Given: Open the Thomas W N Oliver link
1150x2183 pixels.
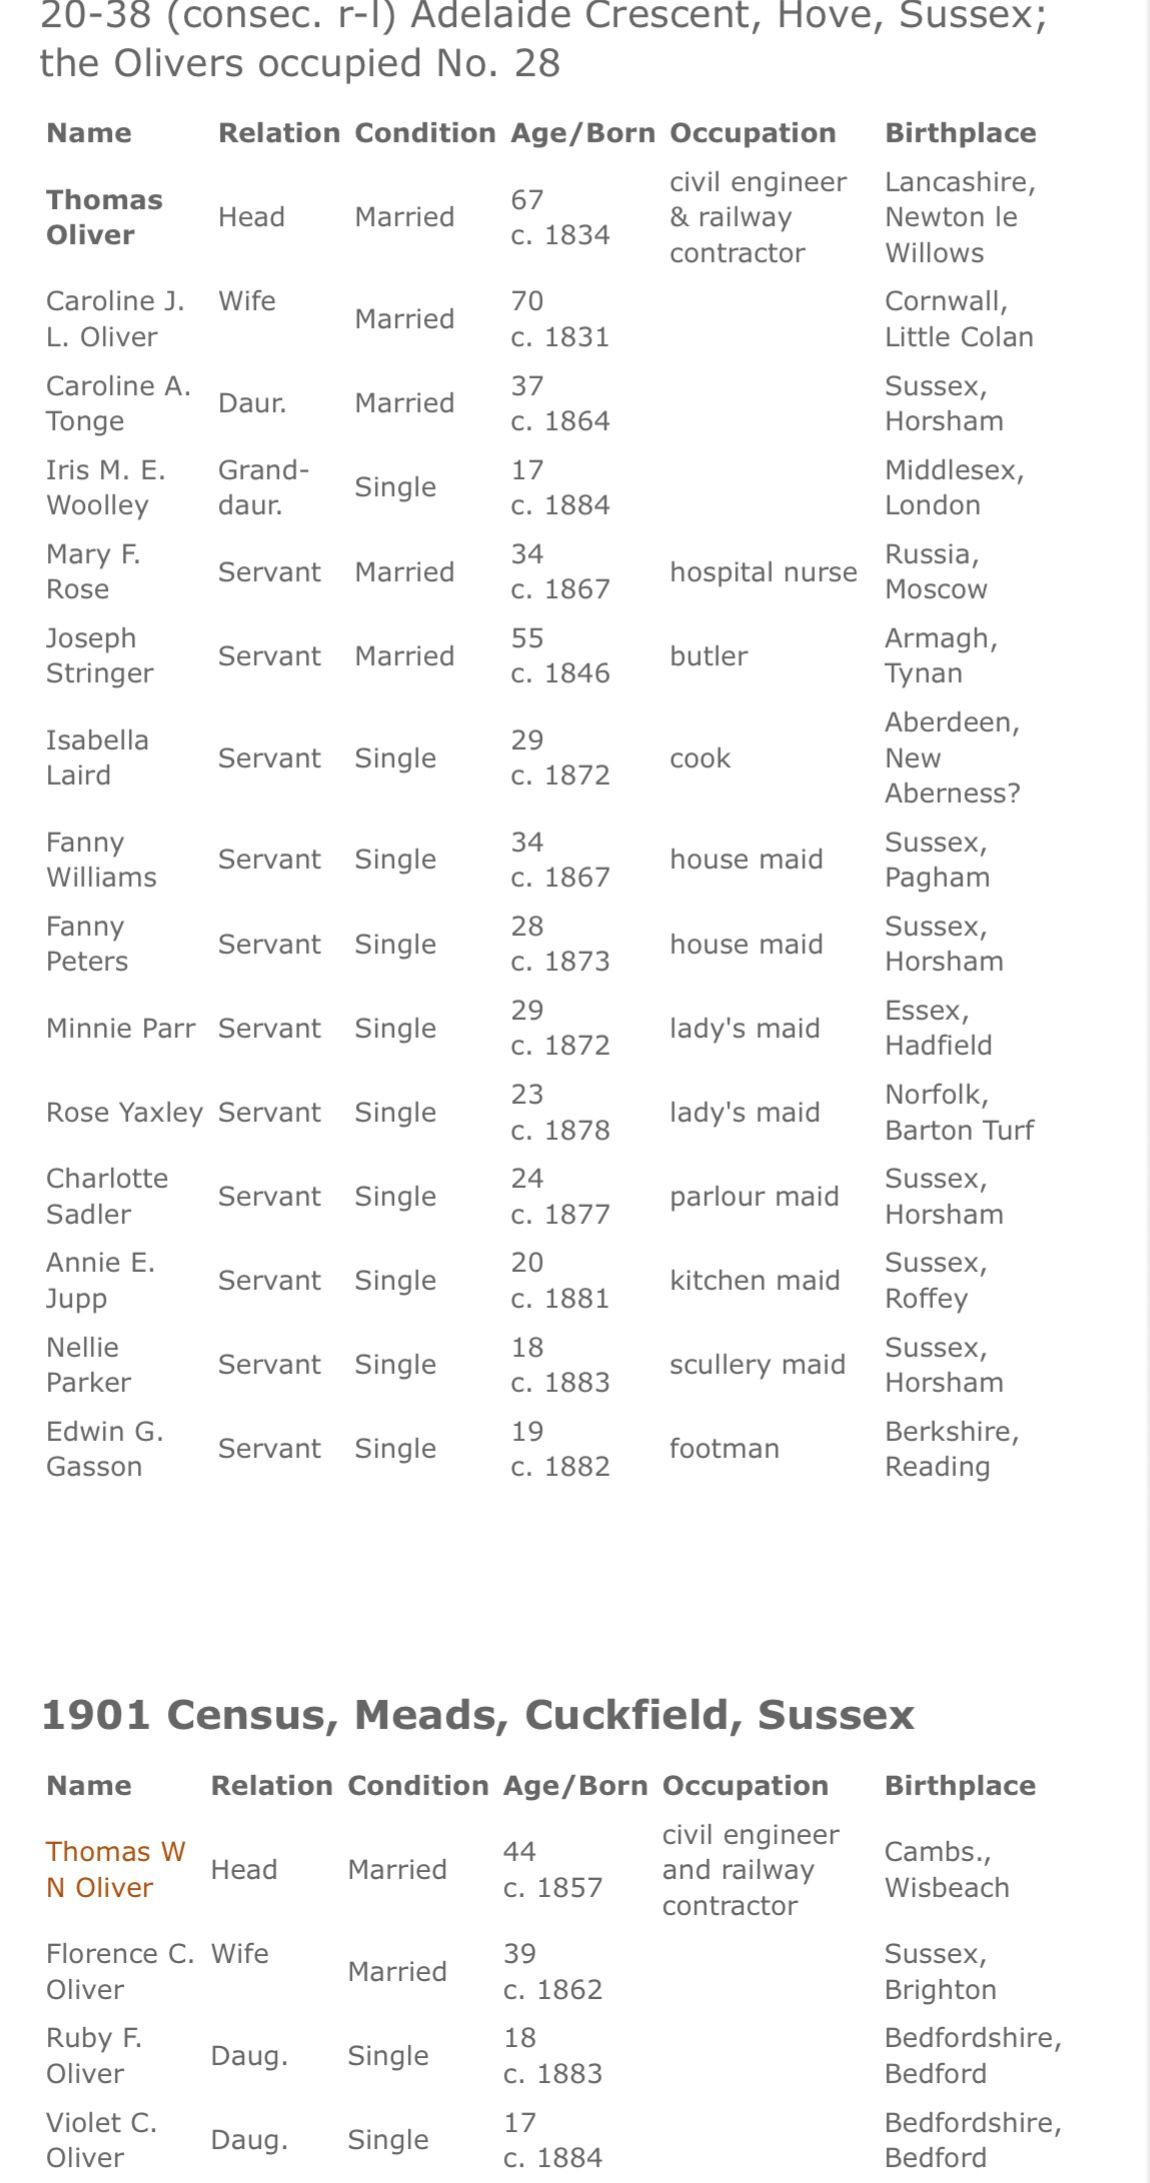Looking at the screenshot, I should click(115, 1869).
